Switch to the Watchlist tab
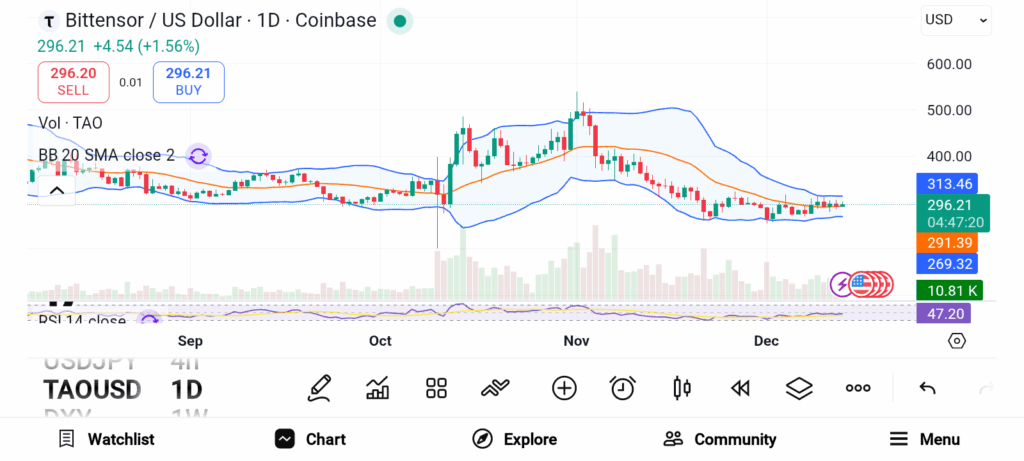The width and height of the screenshot is (1024, 461). (x=106, y=439)
